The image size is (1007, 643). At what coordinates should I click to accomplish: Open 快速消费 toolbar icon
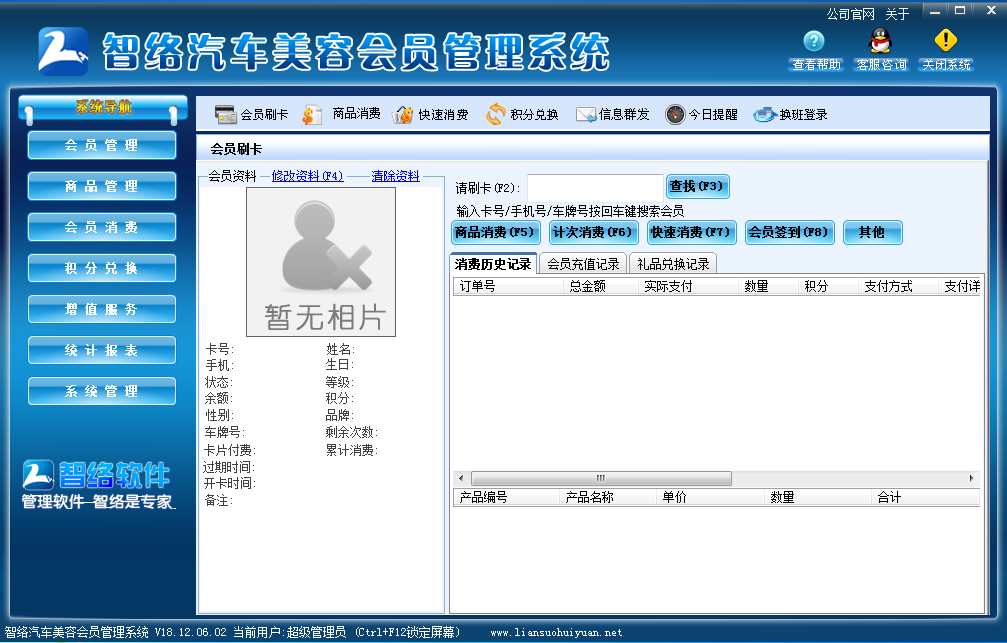(x=403, y=114)
